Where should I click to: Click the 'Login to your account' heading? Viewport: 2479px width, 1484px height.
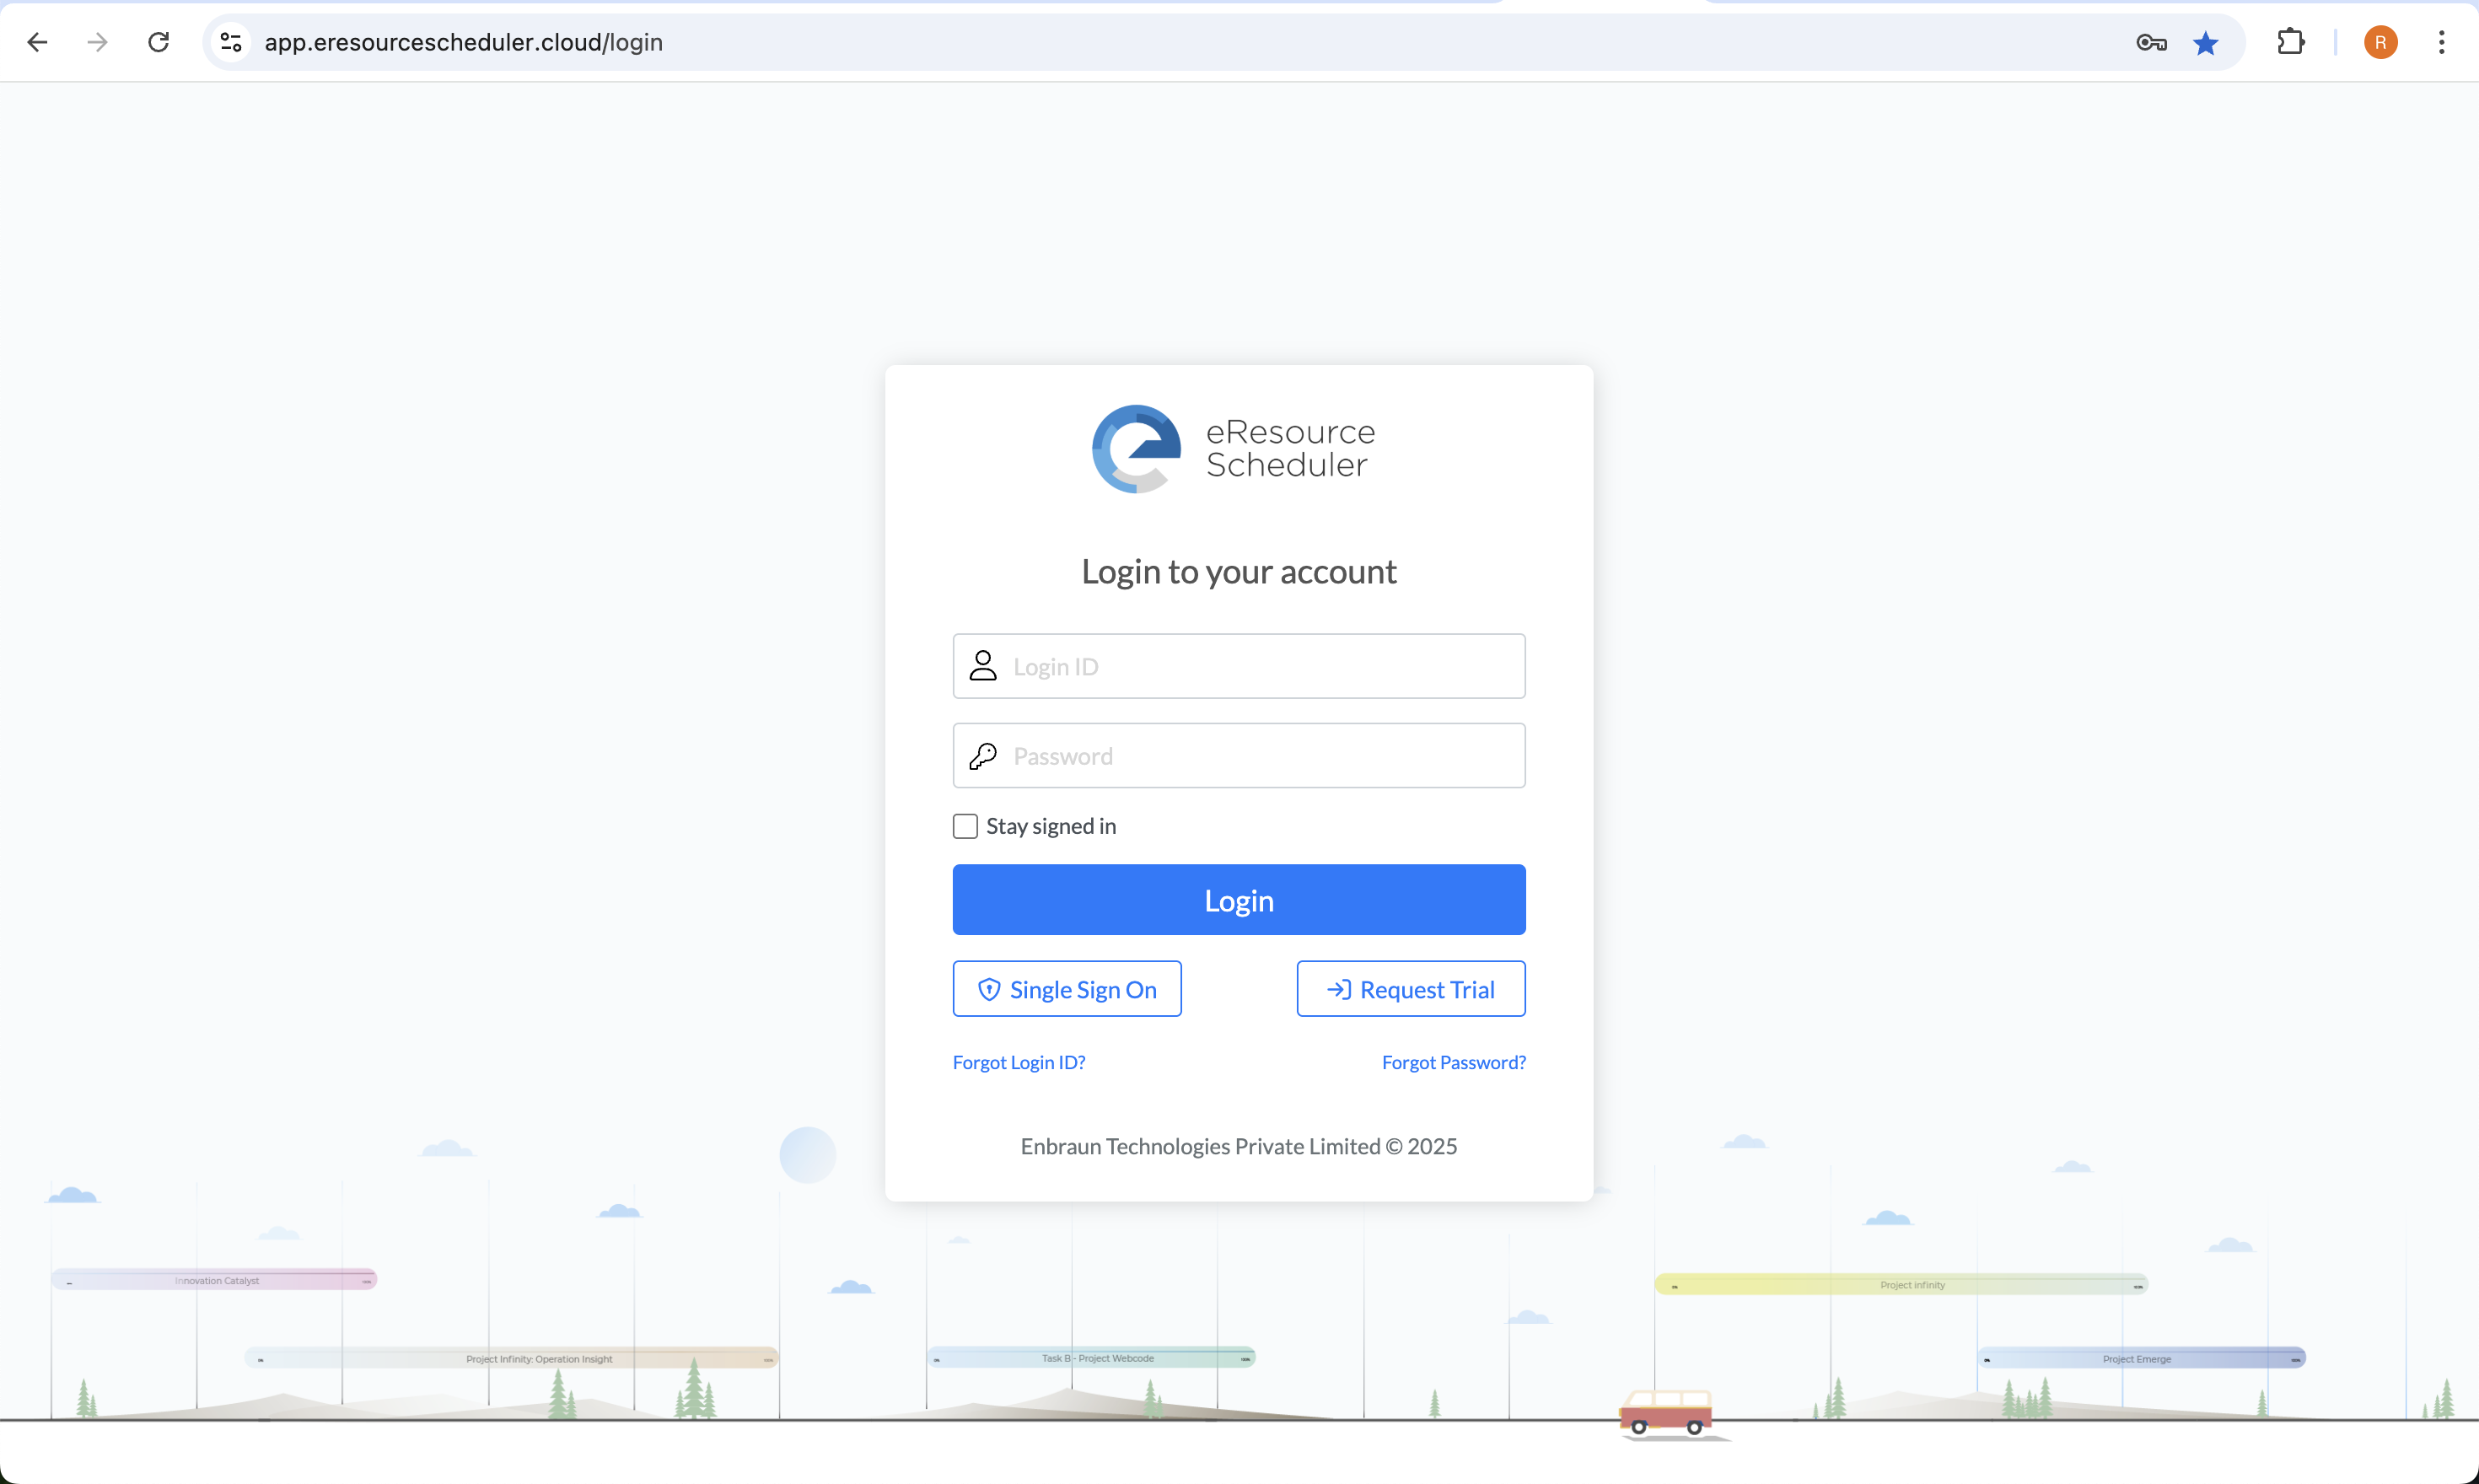1239,572
